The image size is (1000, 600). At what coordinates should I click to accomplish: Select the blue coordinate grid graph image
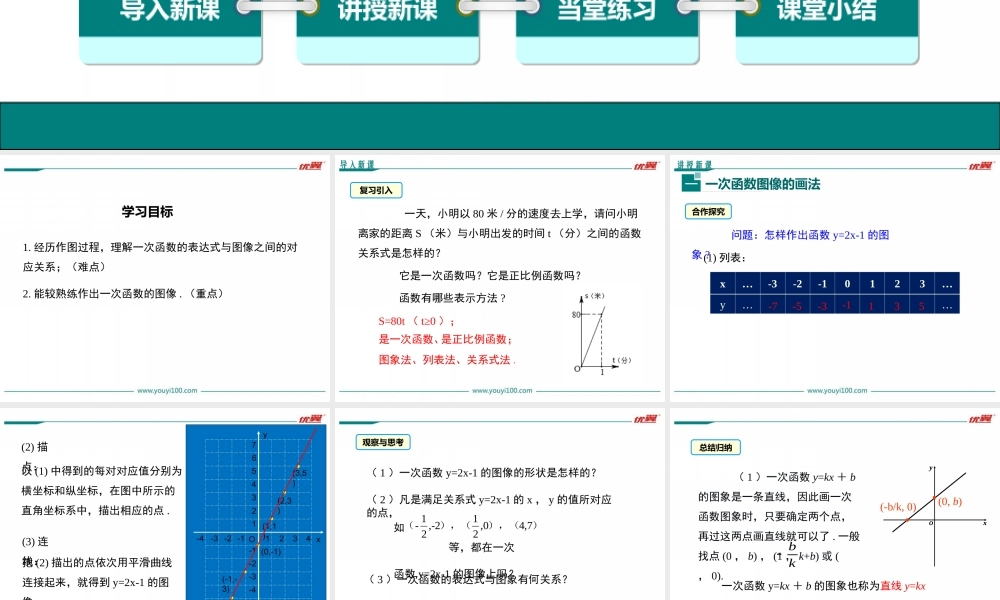pyautogui.click(x=257, y=512)
